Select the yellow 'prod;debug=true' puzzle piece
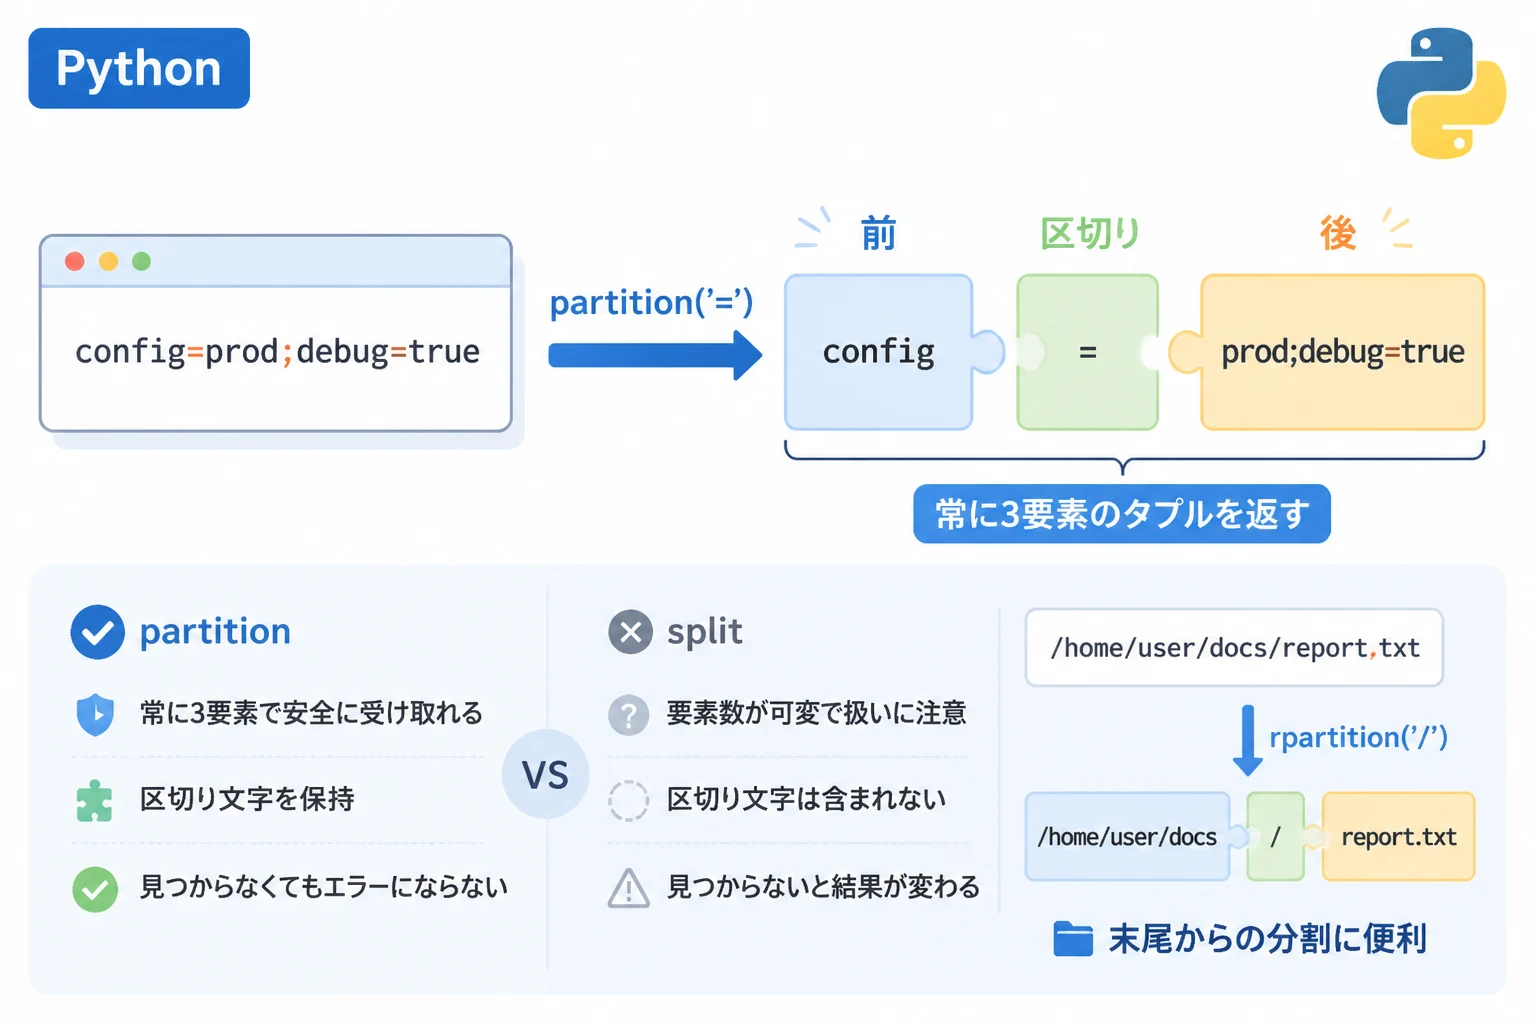 pos(1342,352)
